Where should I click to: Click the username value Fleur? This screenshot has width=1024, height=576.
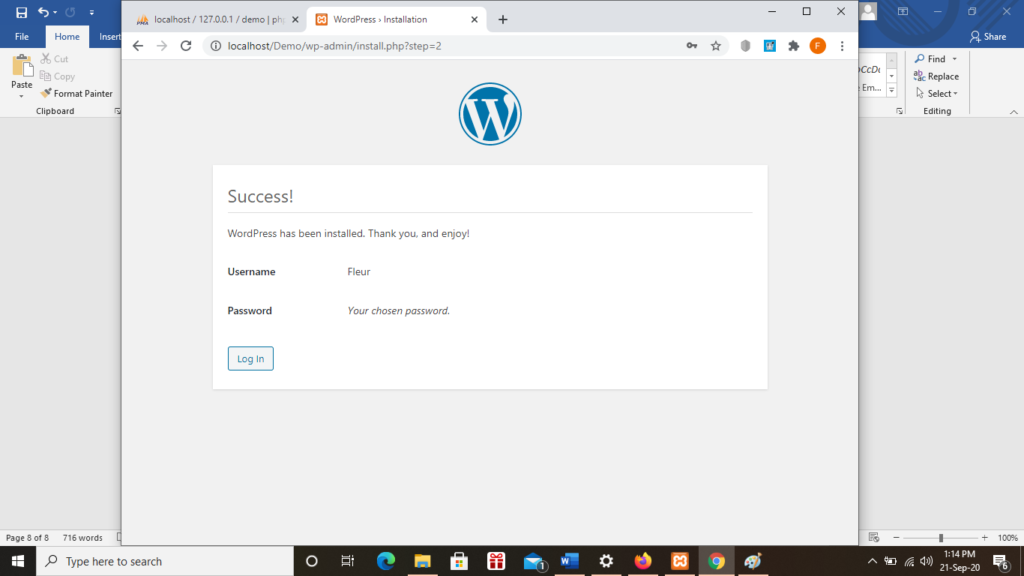(x=359, y=272)
